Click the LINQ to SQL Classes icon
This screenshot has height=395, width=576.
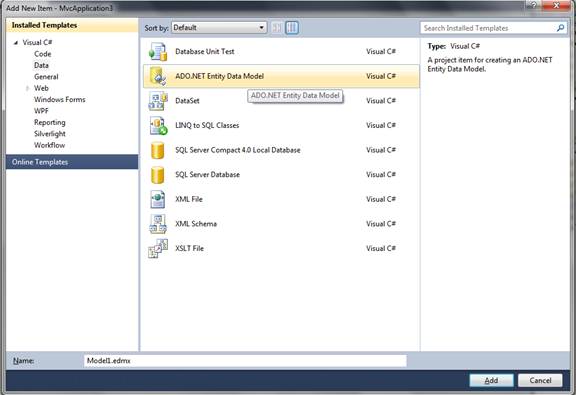[158, 126]
